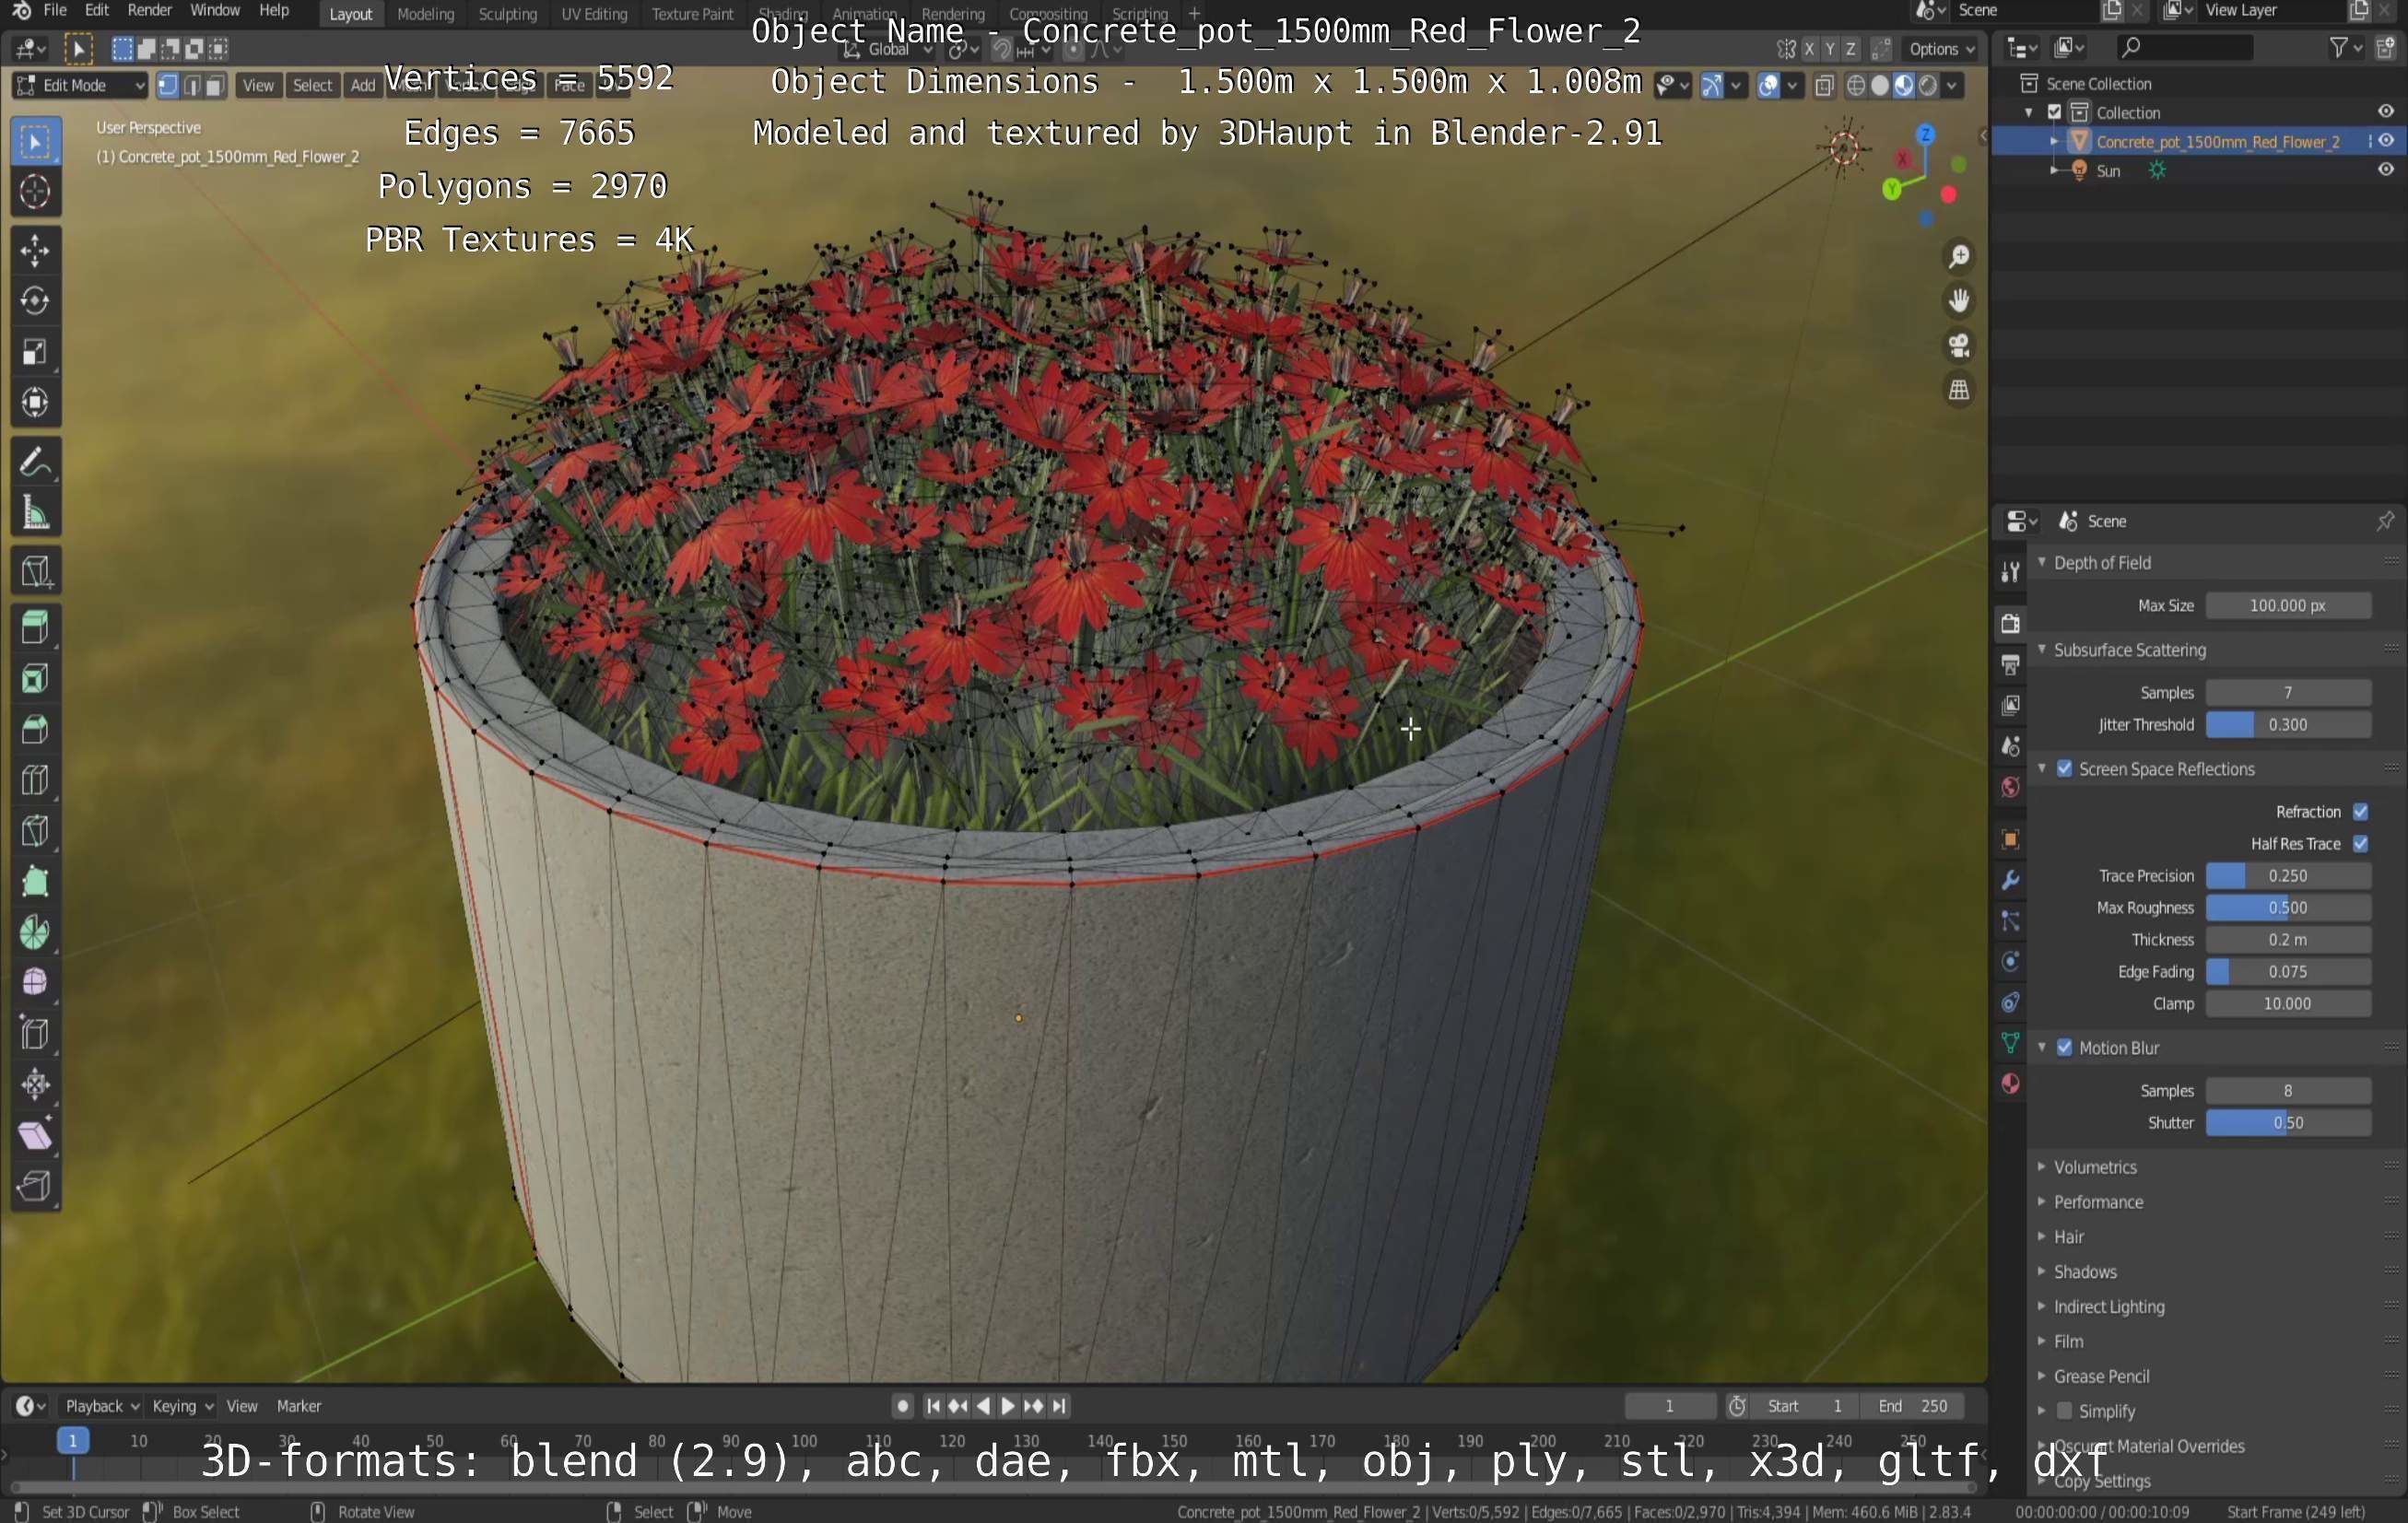The height and width of the screenshot is (1523, 2408).
Task: Adjust the Motion Blur Shutter slider
Action: coord(2288,1123)
